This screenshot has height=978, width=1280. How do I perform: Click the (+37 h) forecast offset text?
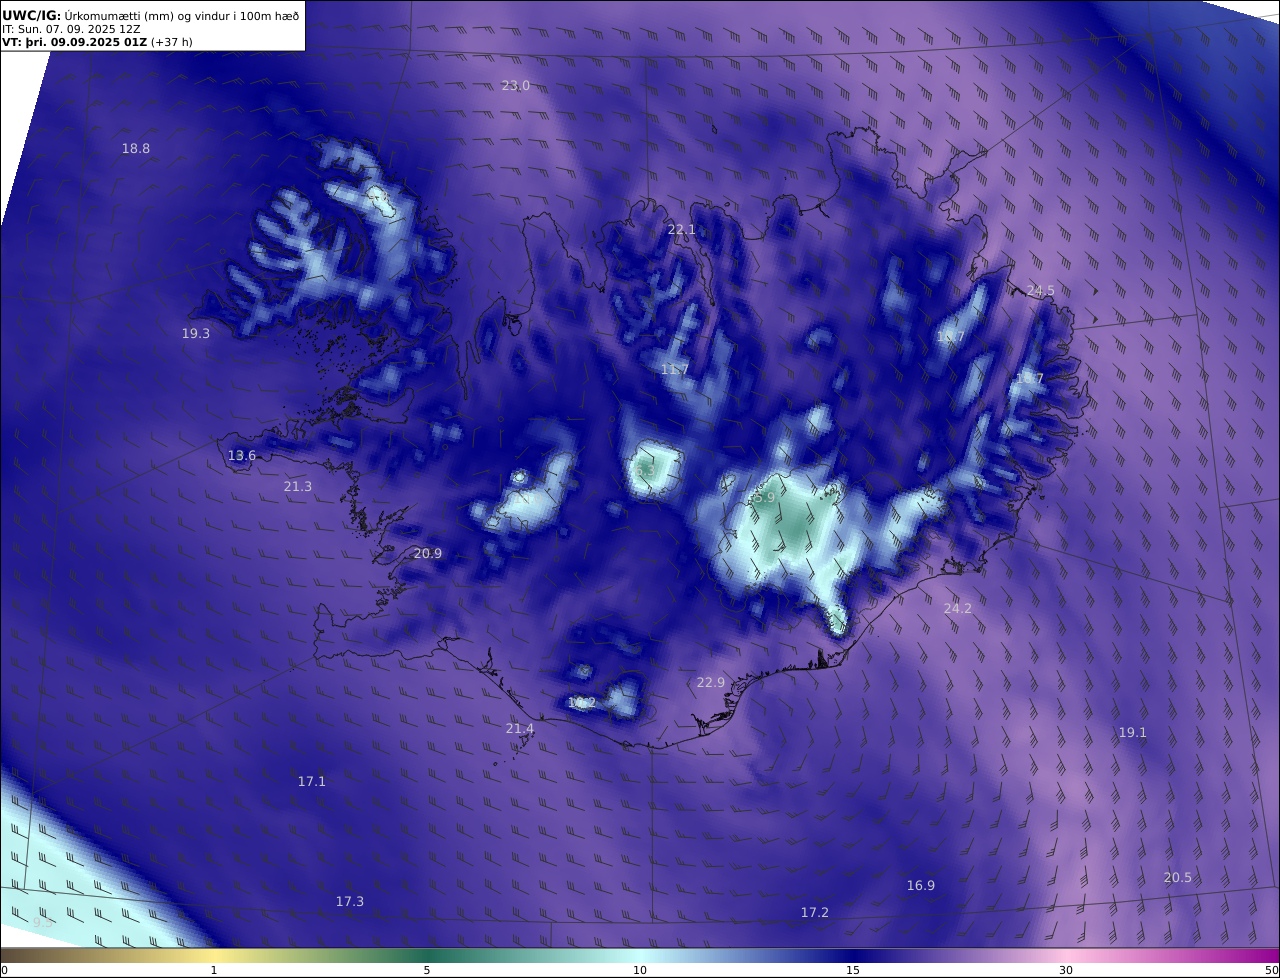[x=172, y=42]
